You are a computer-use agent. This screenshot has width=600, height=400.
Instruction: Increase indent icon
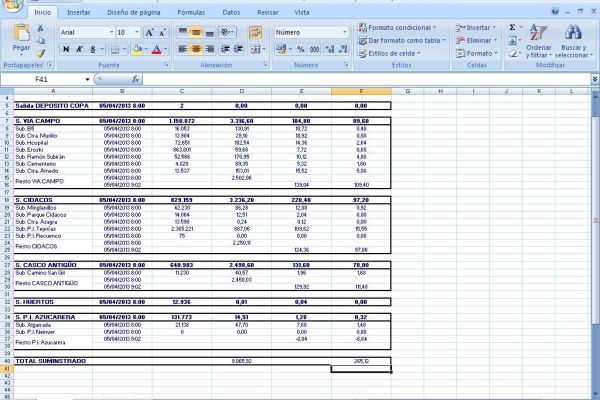point(239,49)
